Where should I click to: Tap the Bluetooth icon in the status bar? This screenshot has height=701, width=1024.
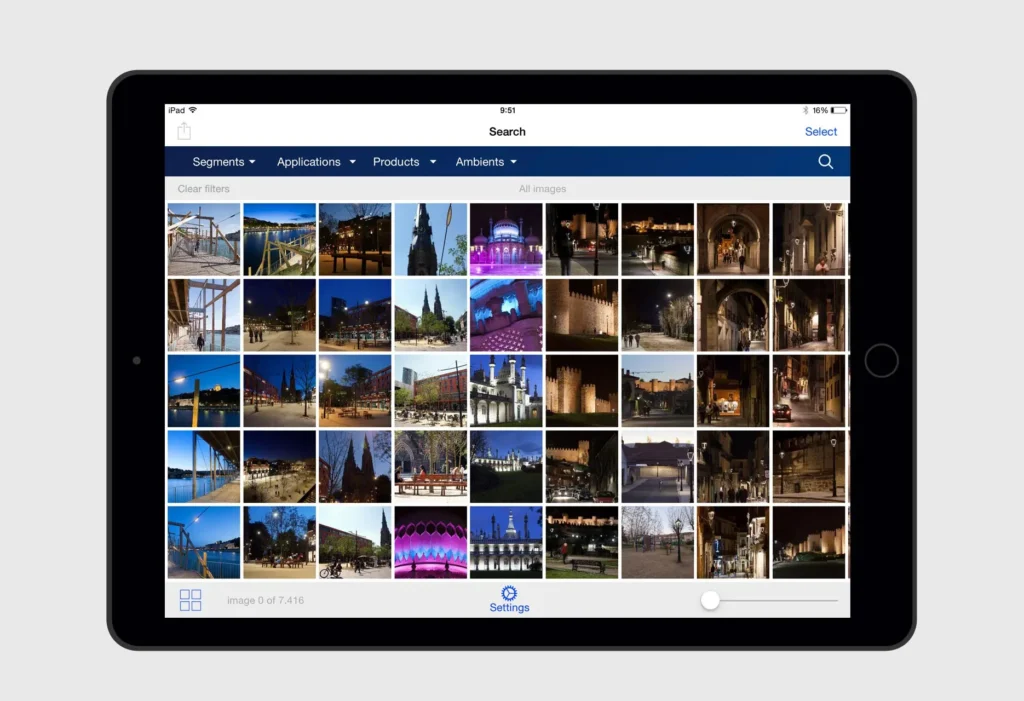(805, 110)
